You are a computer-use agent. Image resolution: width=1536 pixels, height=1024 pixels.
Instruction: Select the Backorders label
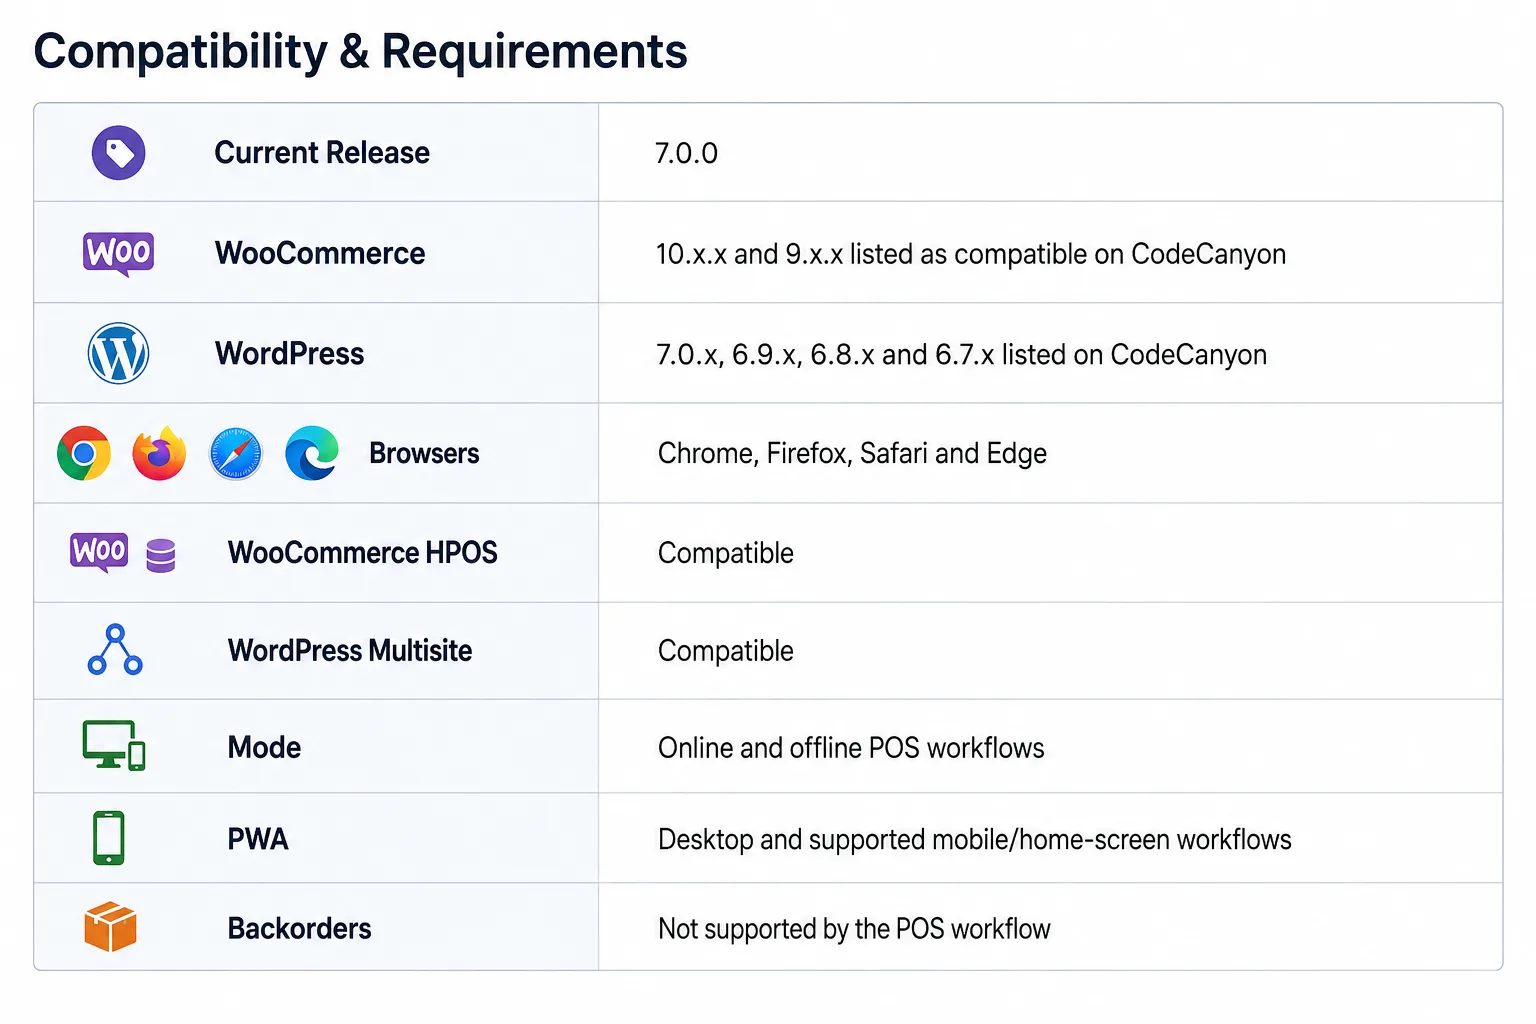[x=299, y=929]
